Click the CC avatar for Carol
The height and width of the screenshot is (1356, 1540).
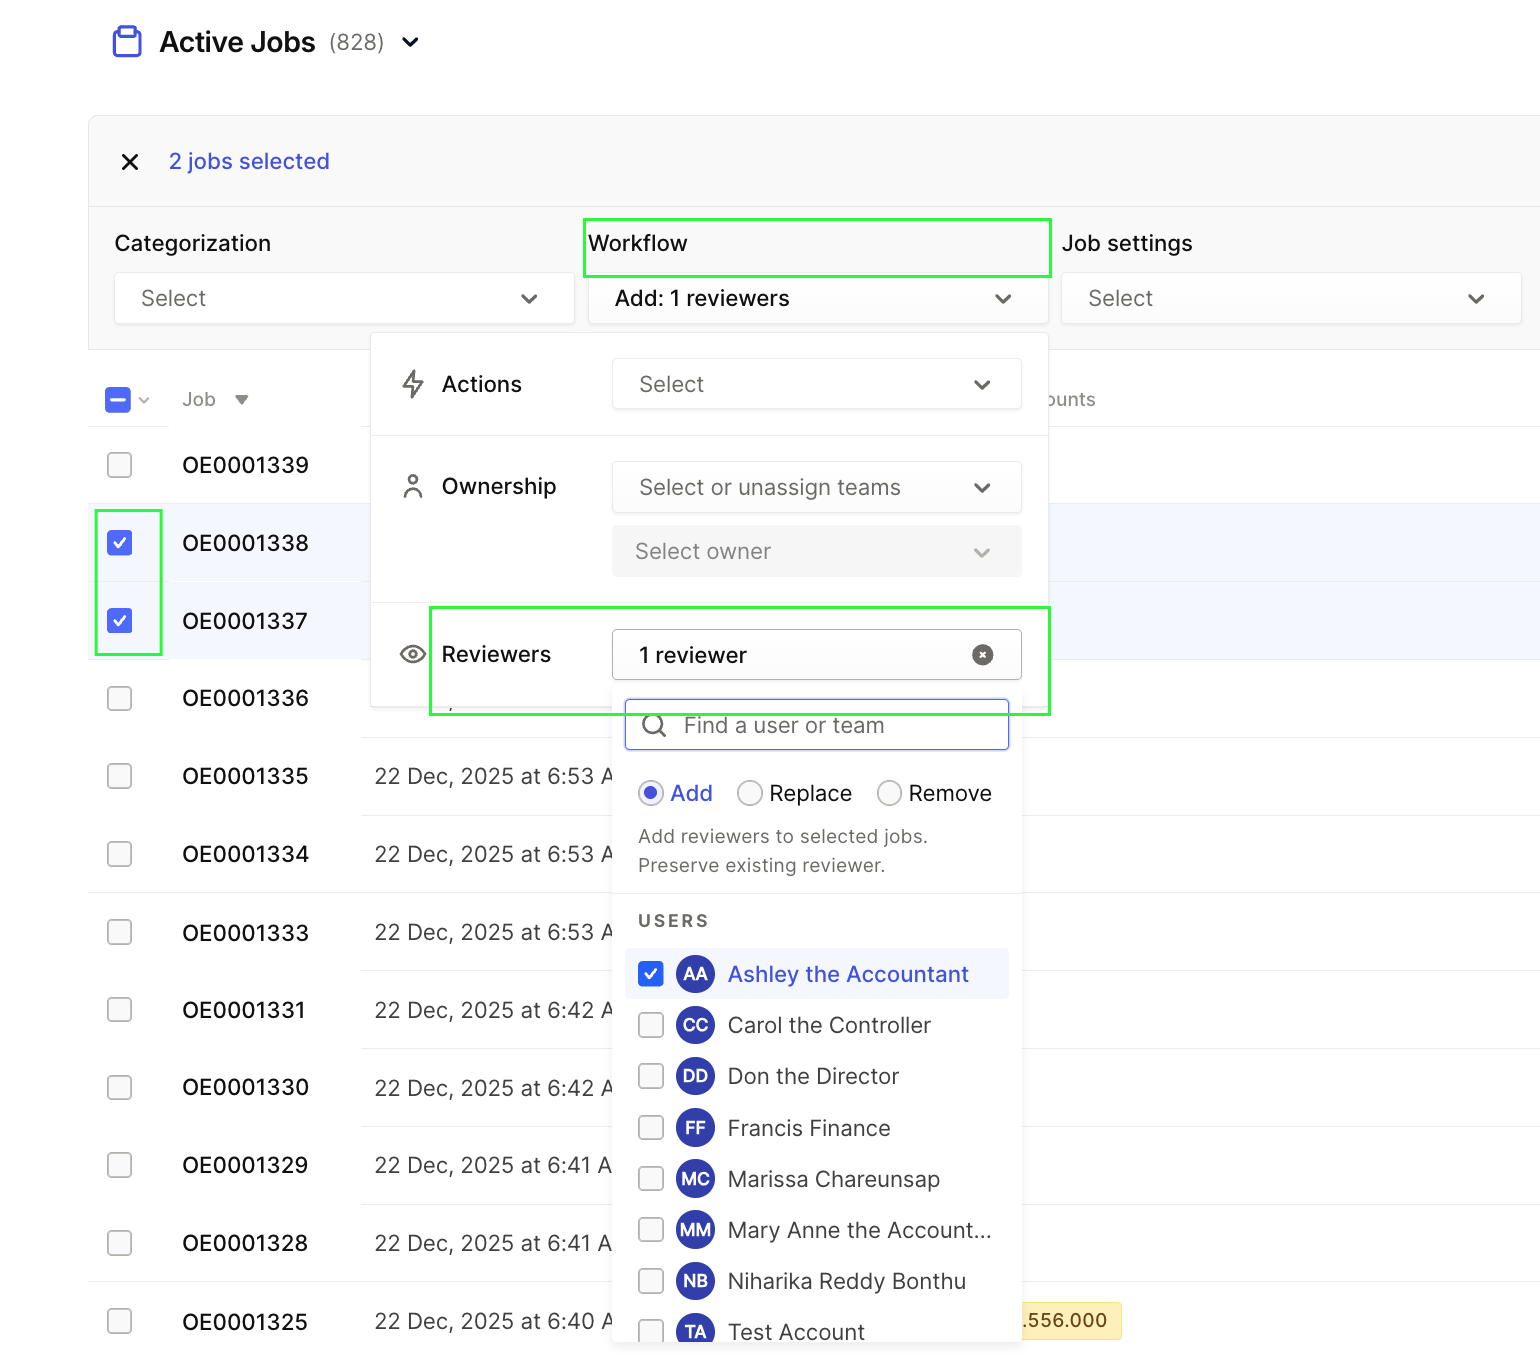695,1025
